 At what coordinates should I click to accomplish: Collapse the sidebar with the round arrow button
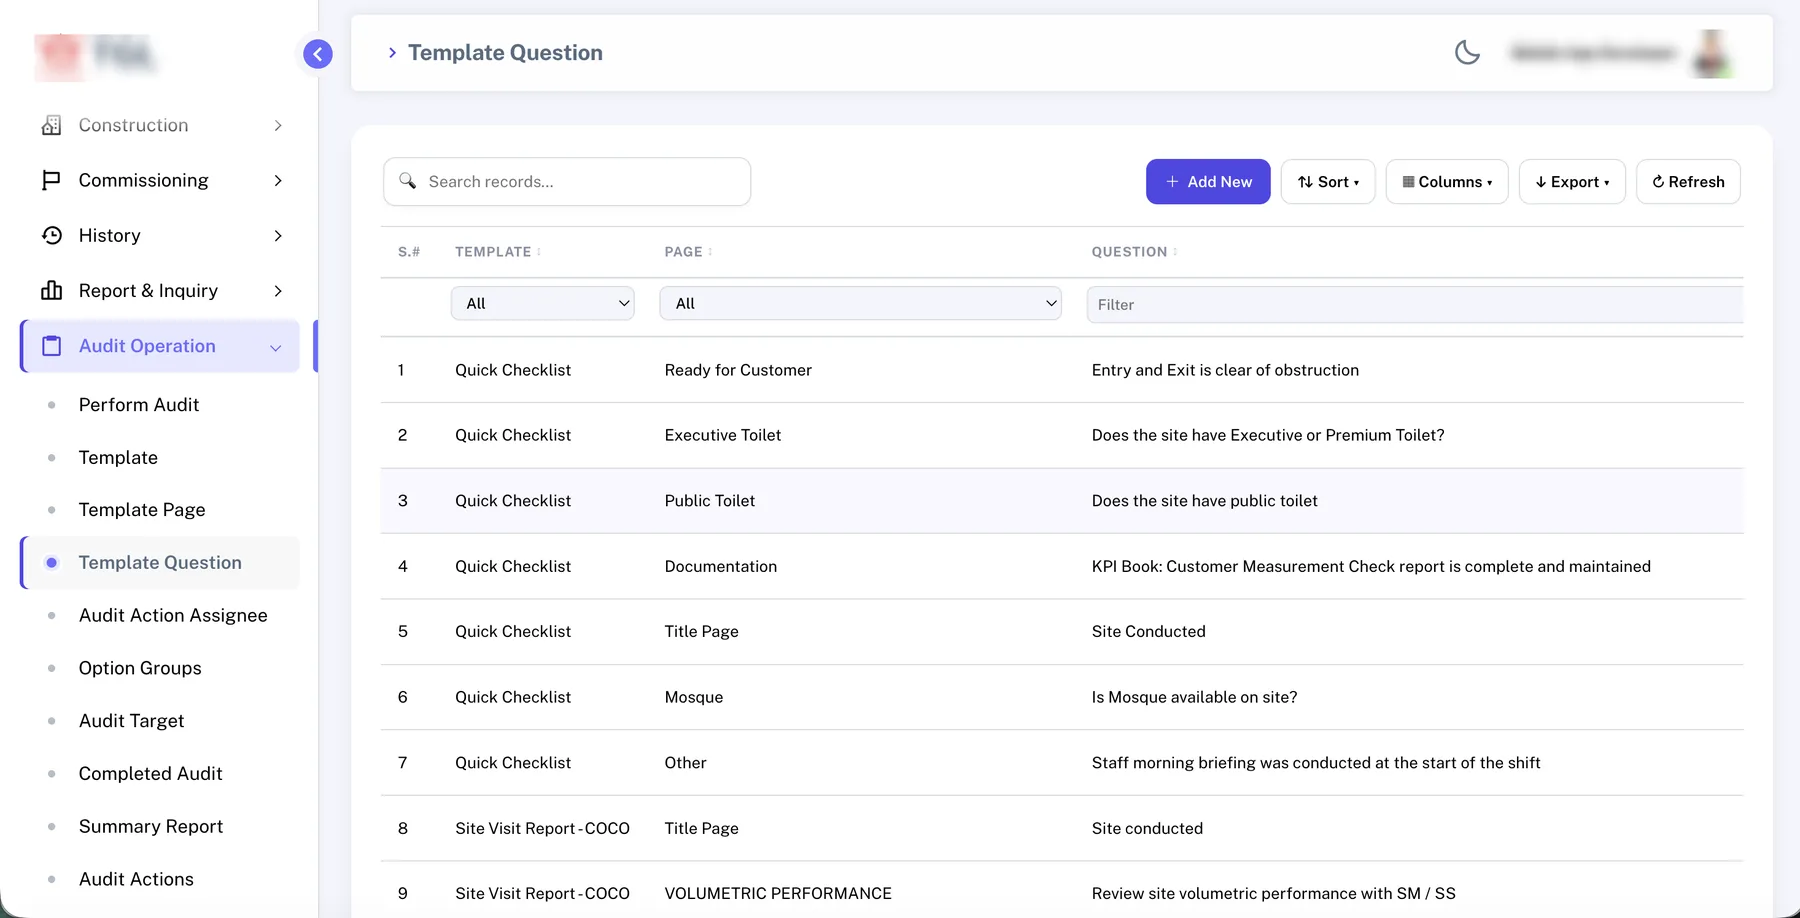point(318,54)
